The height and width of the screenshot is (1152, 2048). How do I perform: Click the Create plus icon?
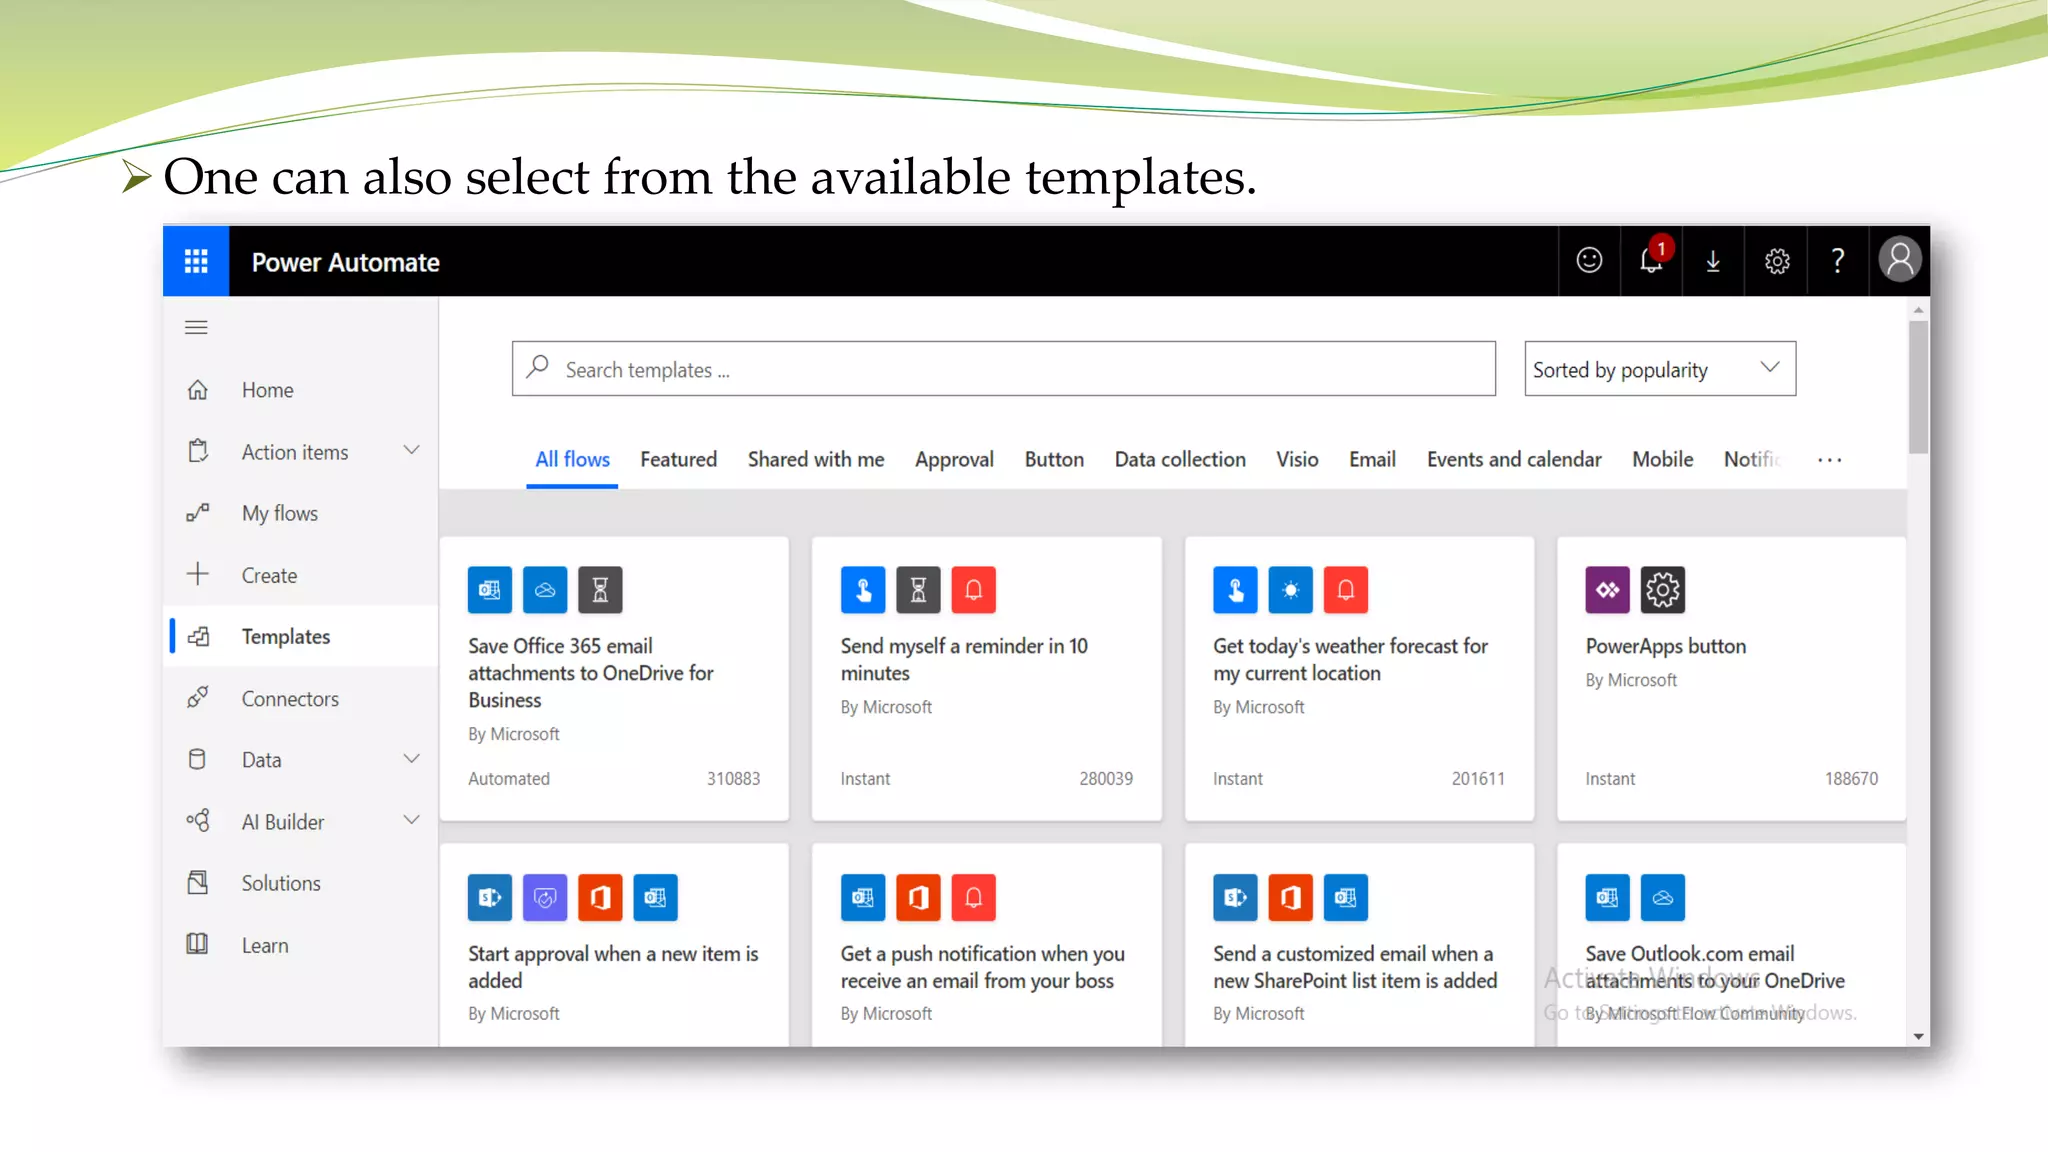(198, 574)
